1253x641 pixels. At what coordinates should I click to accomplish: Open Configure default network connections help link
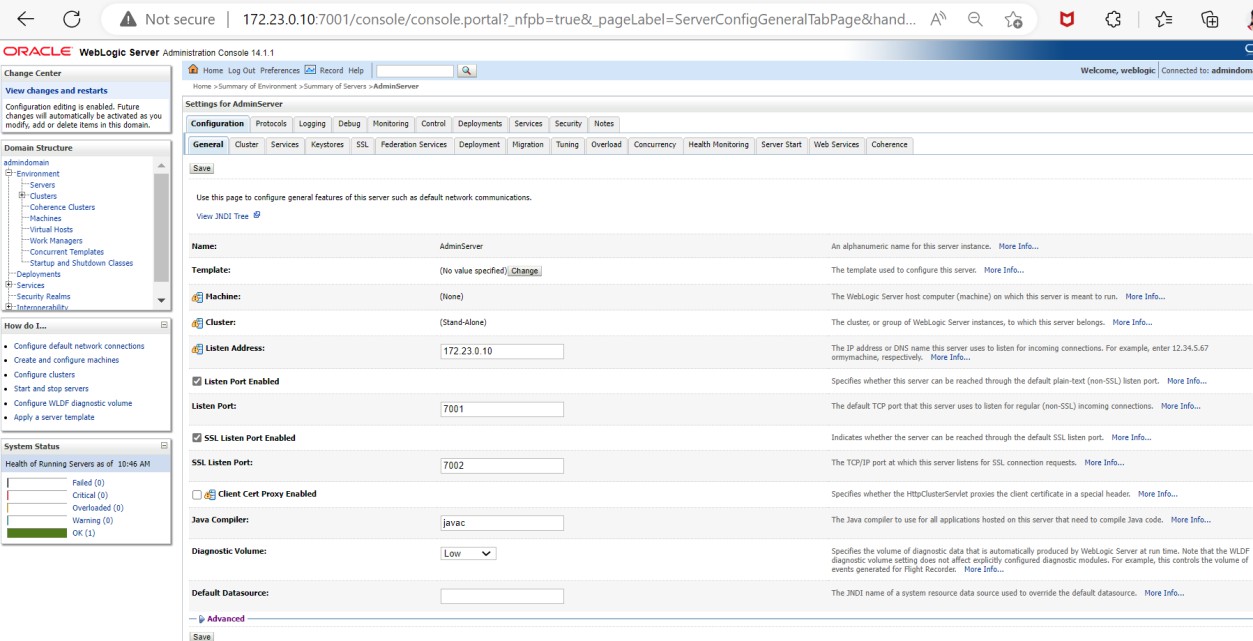[x=79, y=346]
